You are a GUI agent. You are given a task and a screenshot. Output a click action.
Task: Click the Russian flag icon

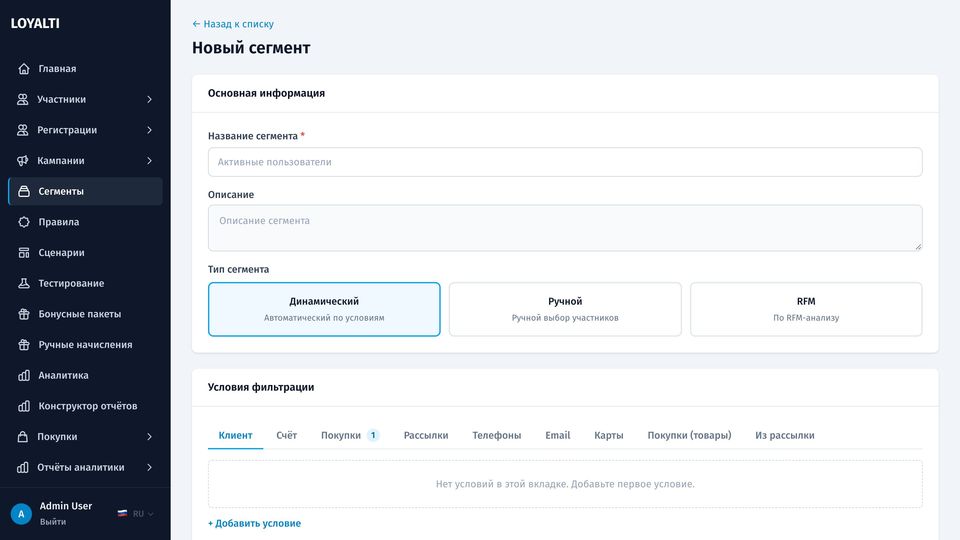[x=122, y=514]
